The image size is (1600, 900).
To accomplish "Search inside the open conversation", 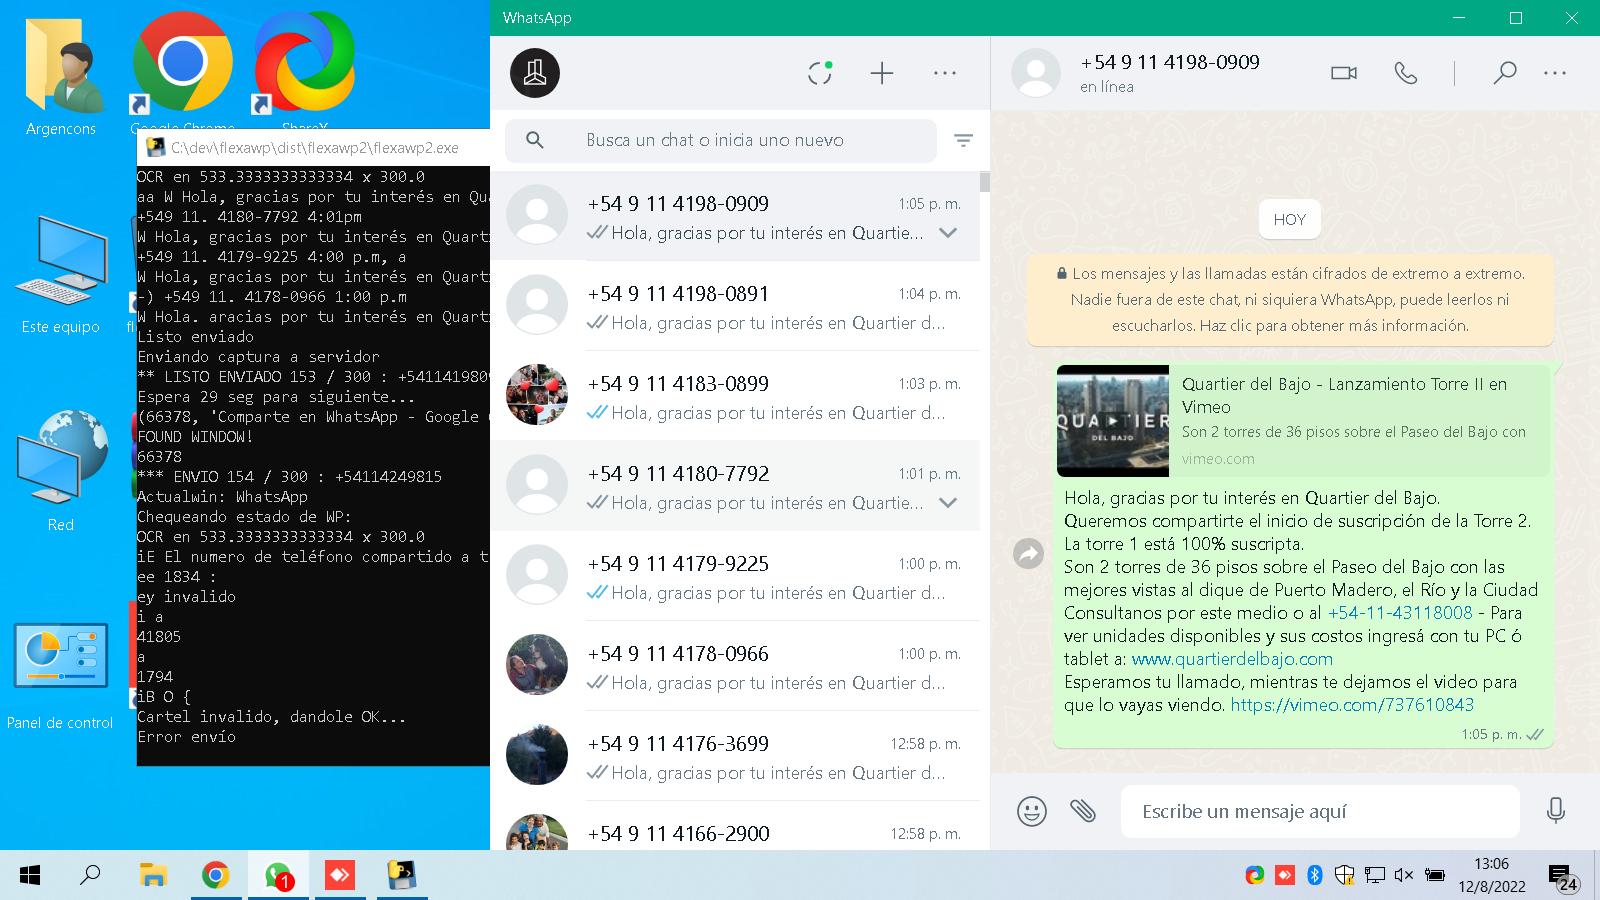I will point(1505,73).
